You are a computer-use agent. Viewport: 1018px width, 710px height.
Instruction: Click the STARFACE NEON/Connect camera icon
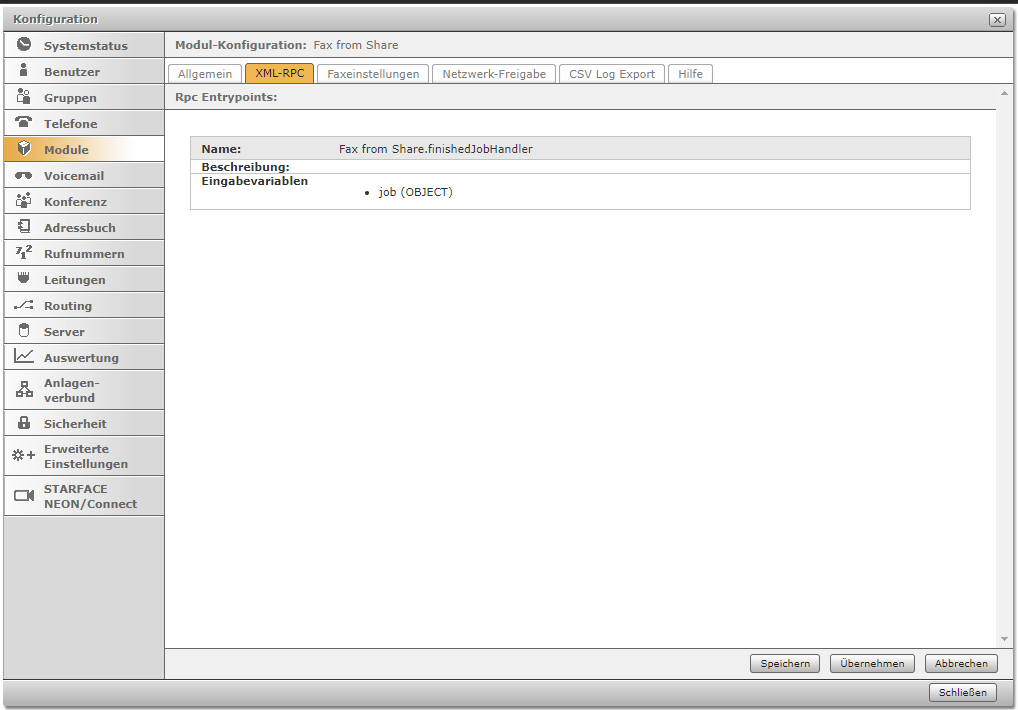tap(24, 496)
